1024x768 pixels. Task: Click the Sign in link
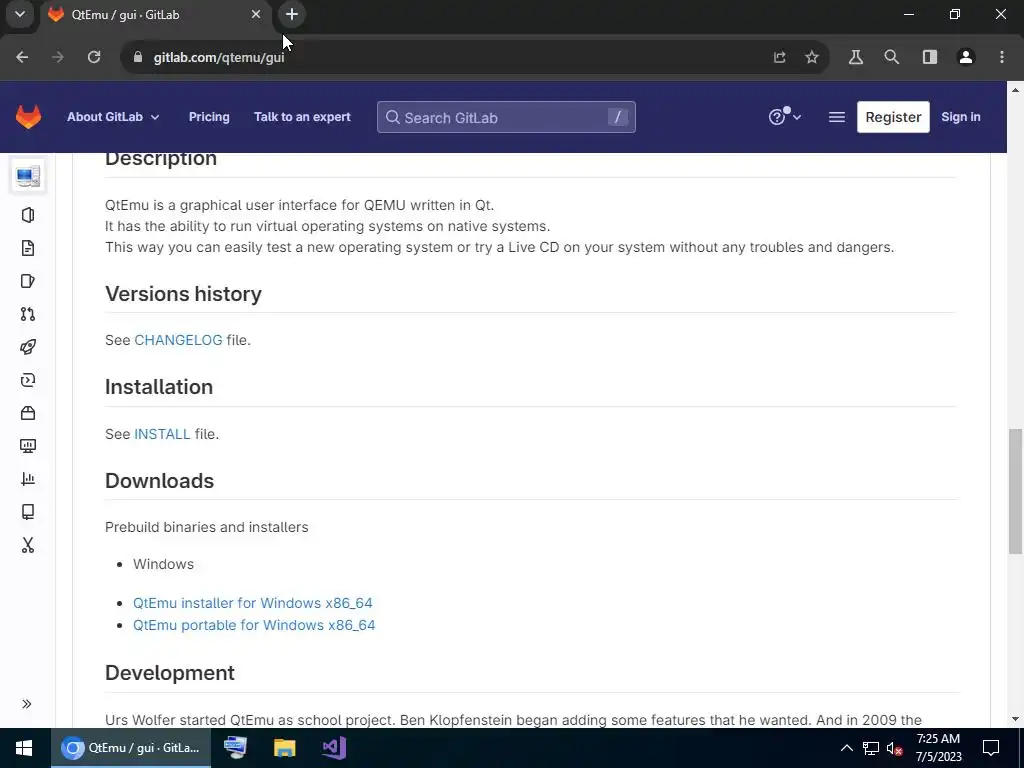961,117
